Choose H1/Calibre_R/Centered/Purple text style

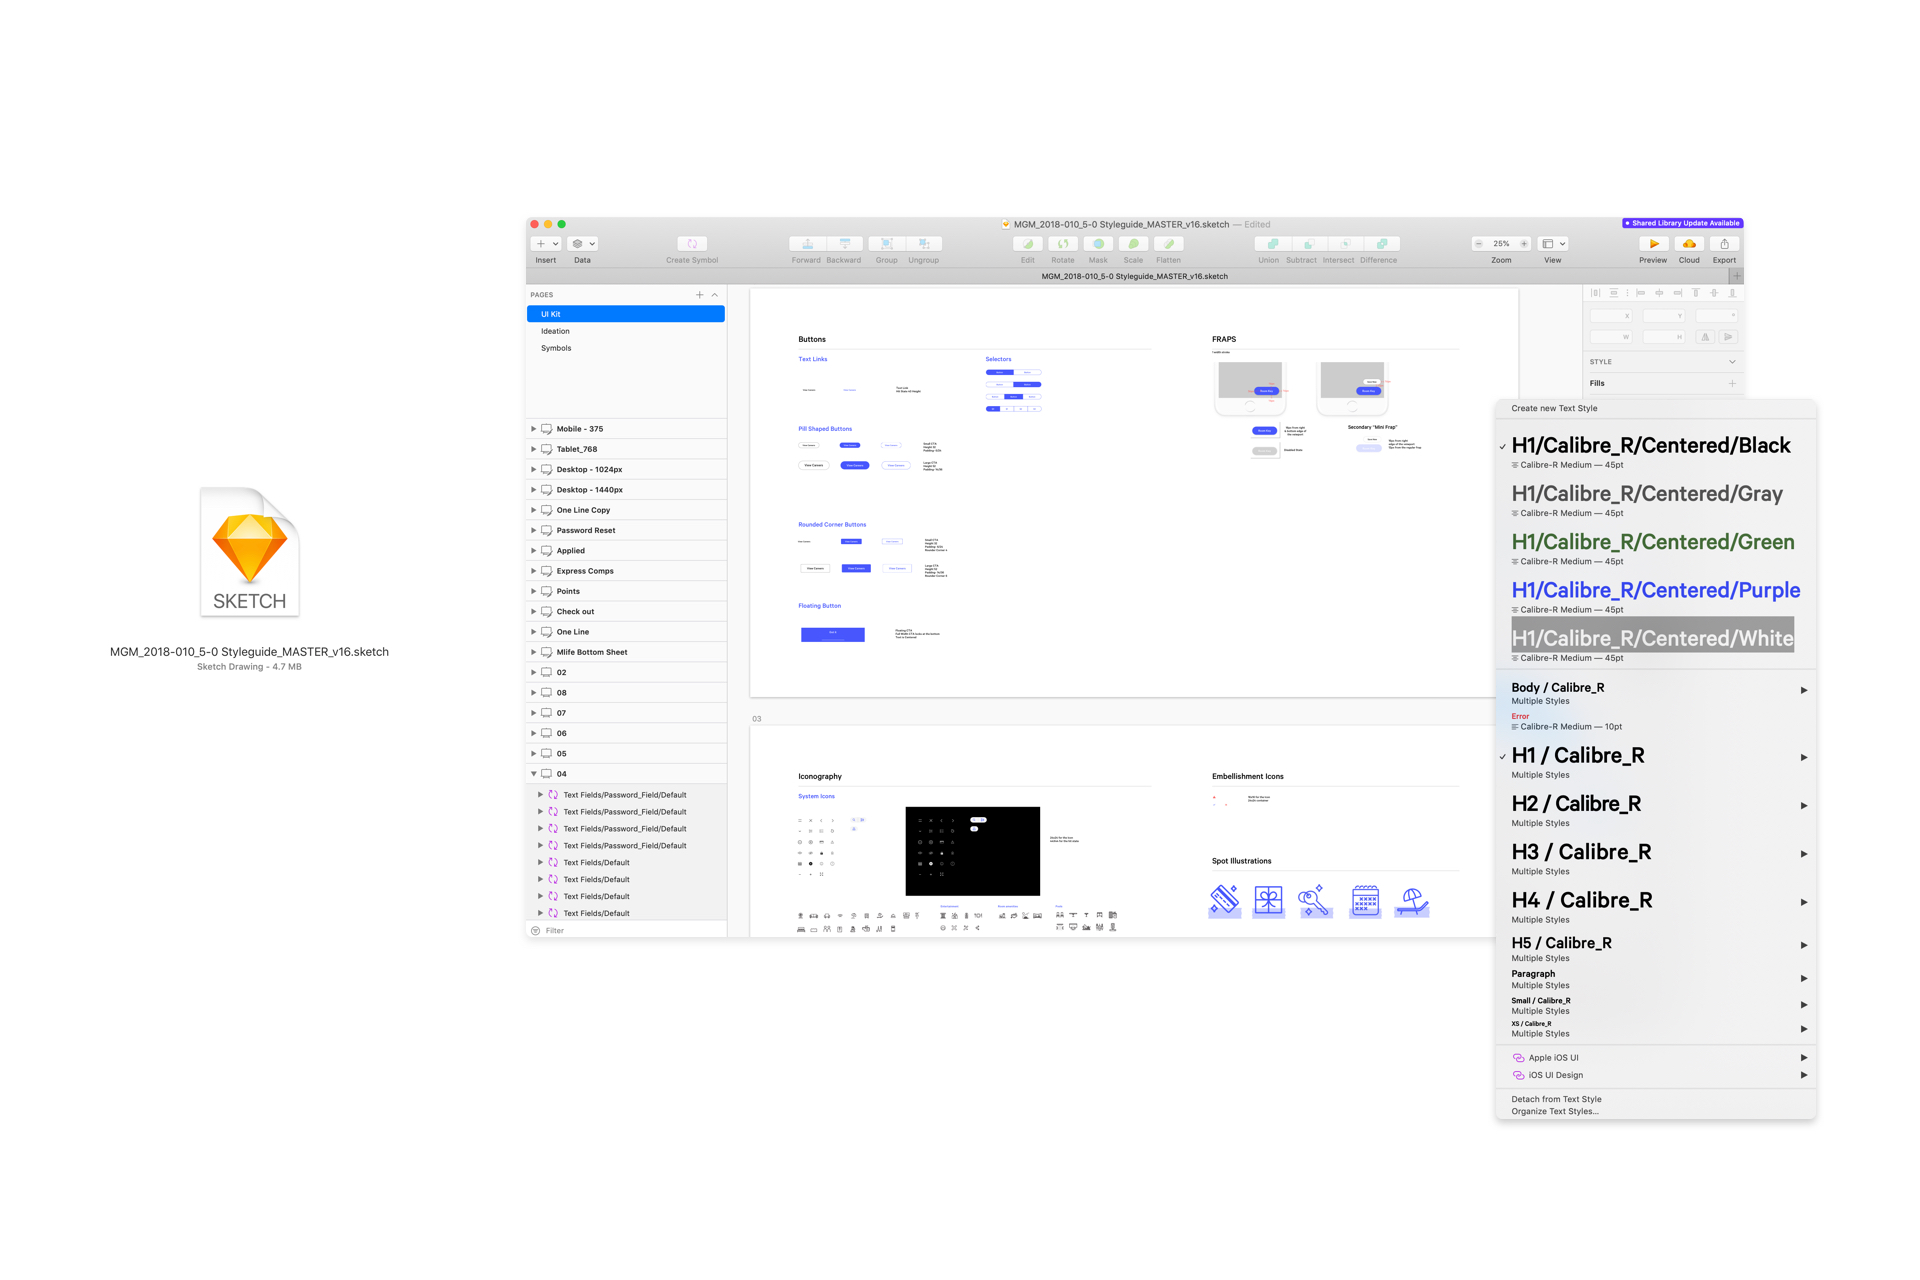(x=1655, y=591)
